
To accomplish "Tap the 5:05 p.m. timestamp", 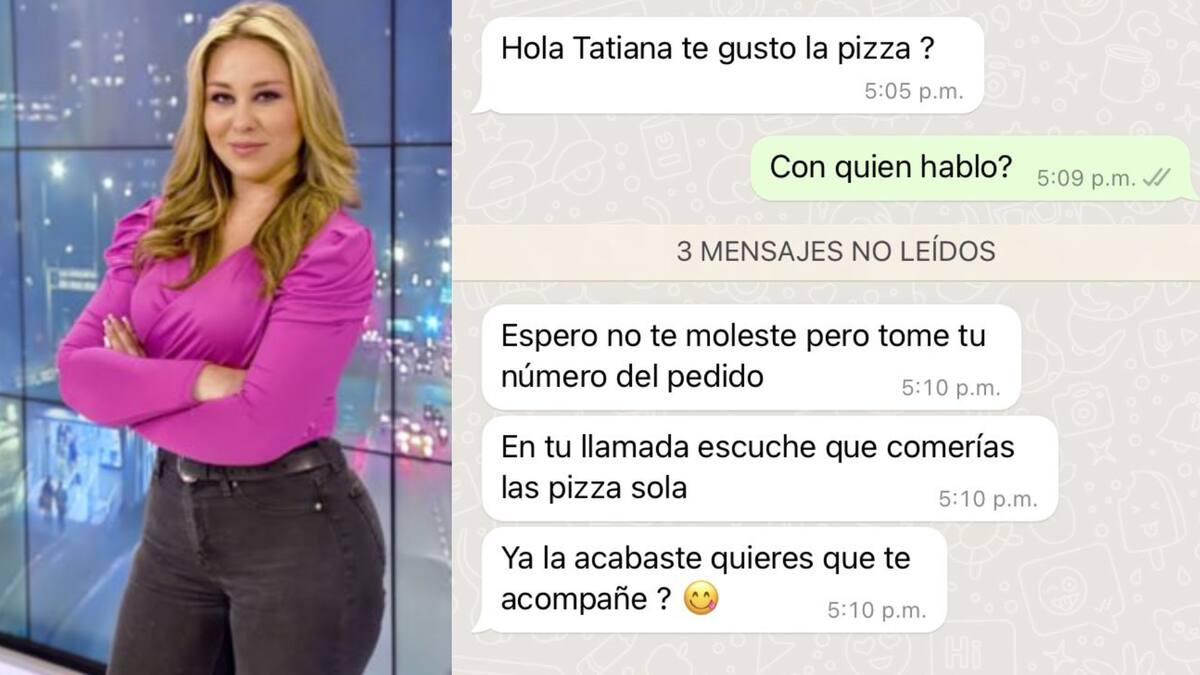I will tap(914, 91).
